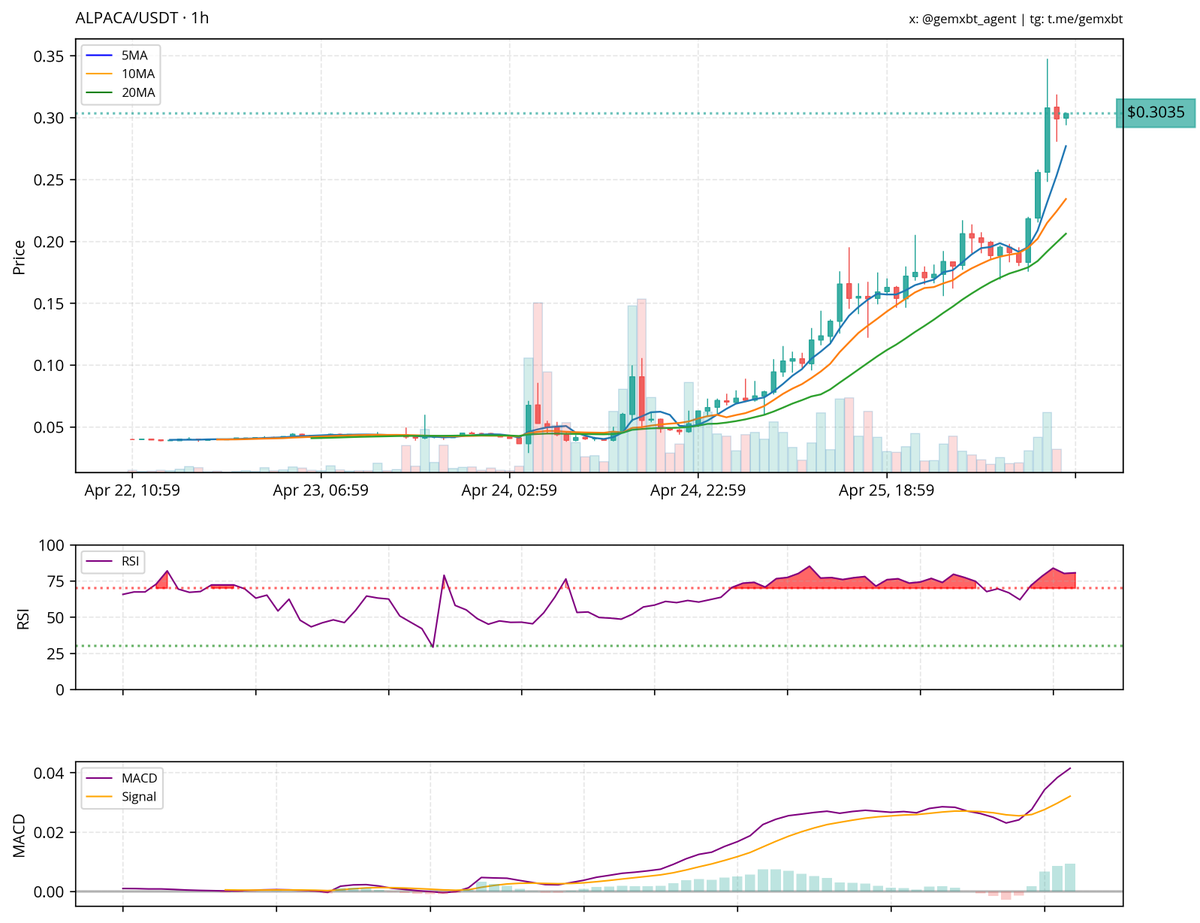Click the Price axis label

19,256
